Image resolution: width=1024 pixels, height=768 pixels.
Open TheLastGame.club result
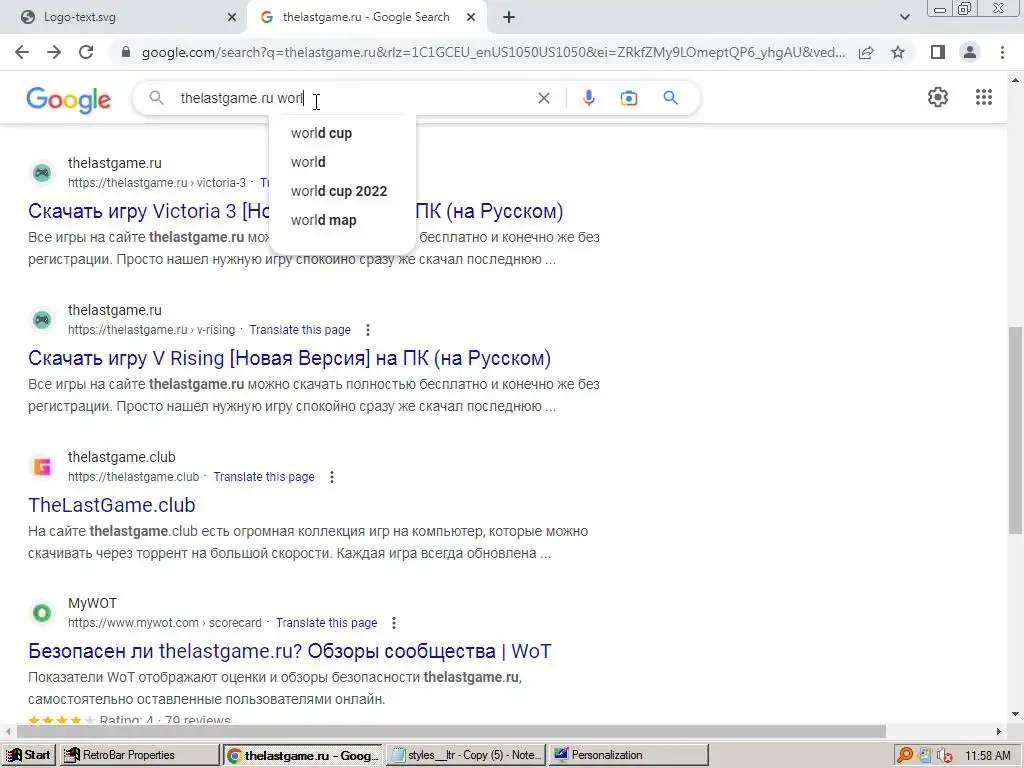click(112, 505)
